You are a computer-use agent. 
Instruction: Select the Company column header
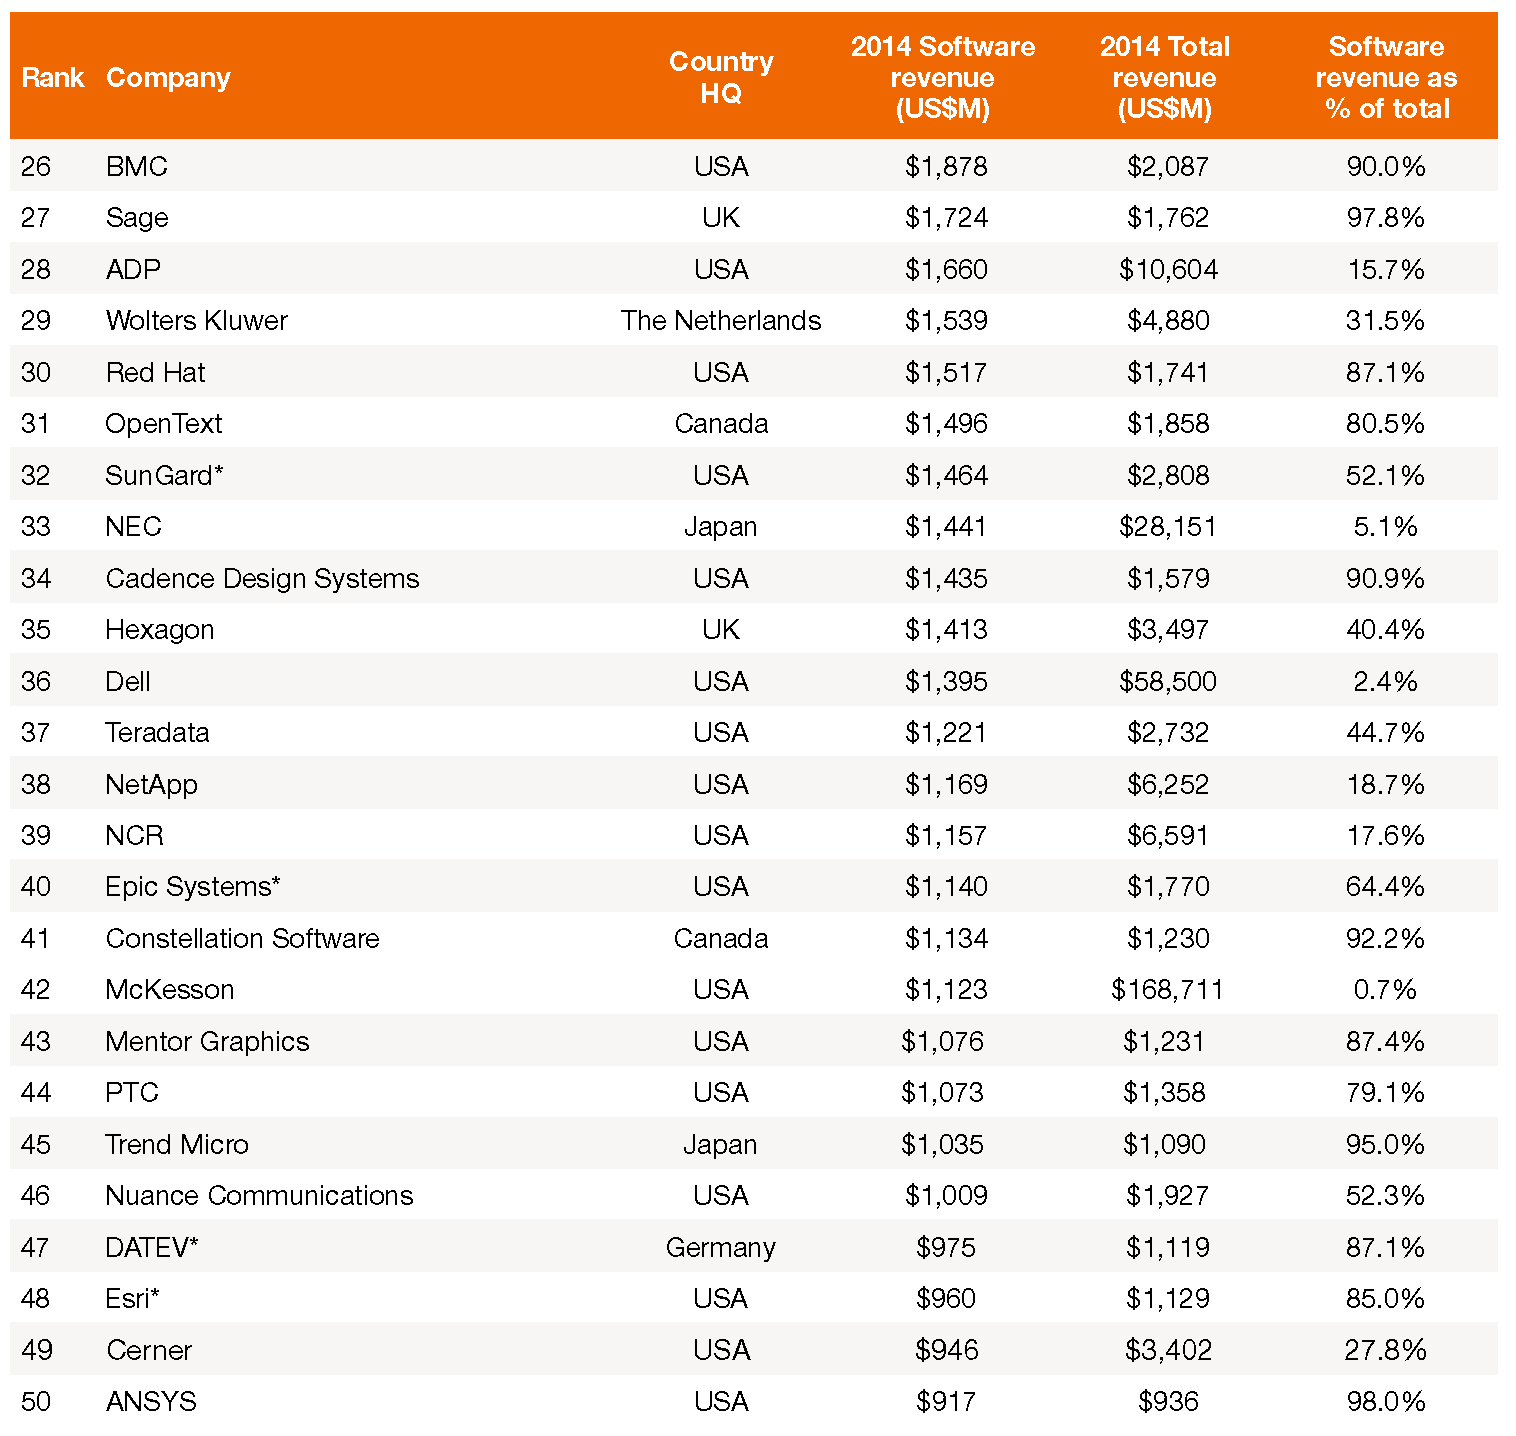pos(168,78)
